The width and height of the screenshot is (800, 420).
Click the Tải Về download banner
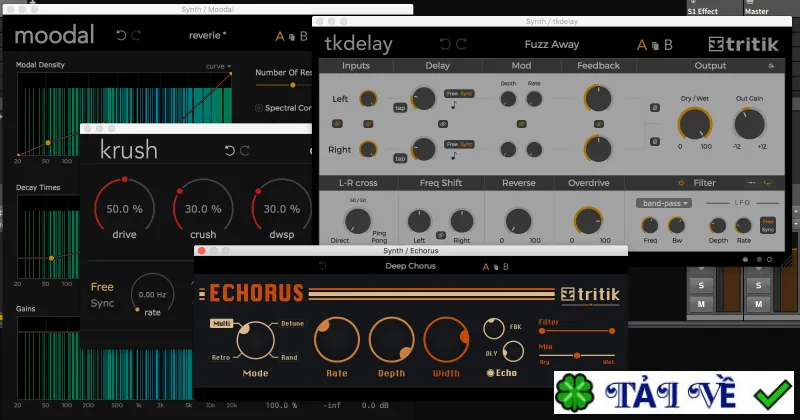click(x=674, y=392)
